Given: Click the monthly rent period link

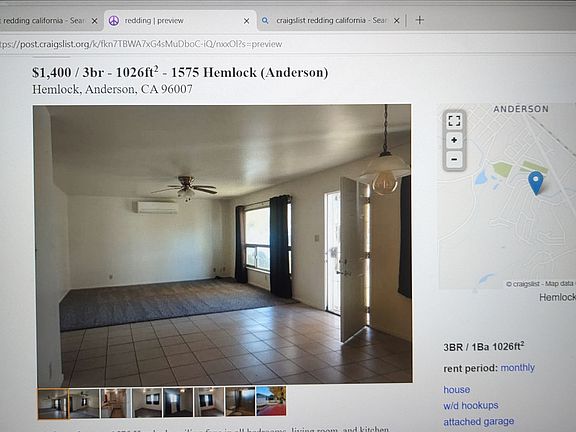Looking at the screenshot, I should click(x=517, y=368).
